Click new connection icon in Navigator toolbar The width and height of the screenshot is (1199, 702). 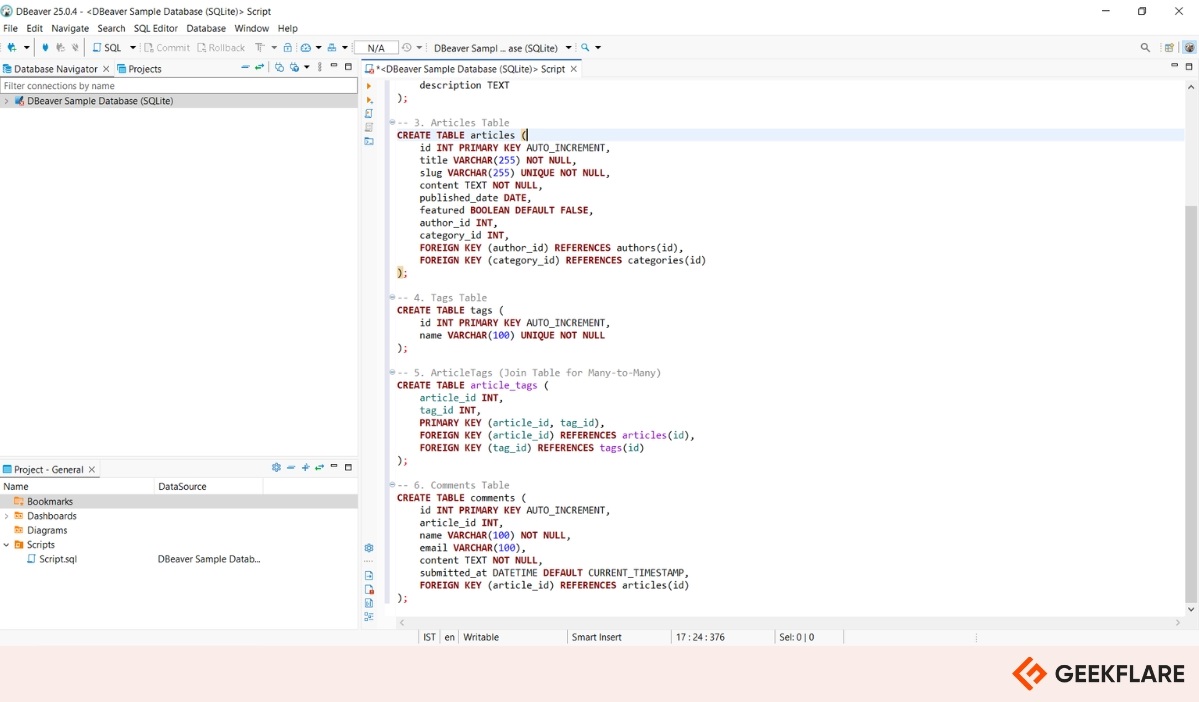[279, 67]
